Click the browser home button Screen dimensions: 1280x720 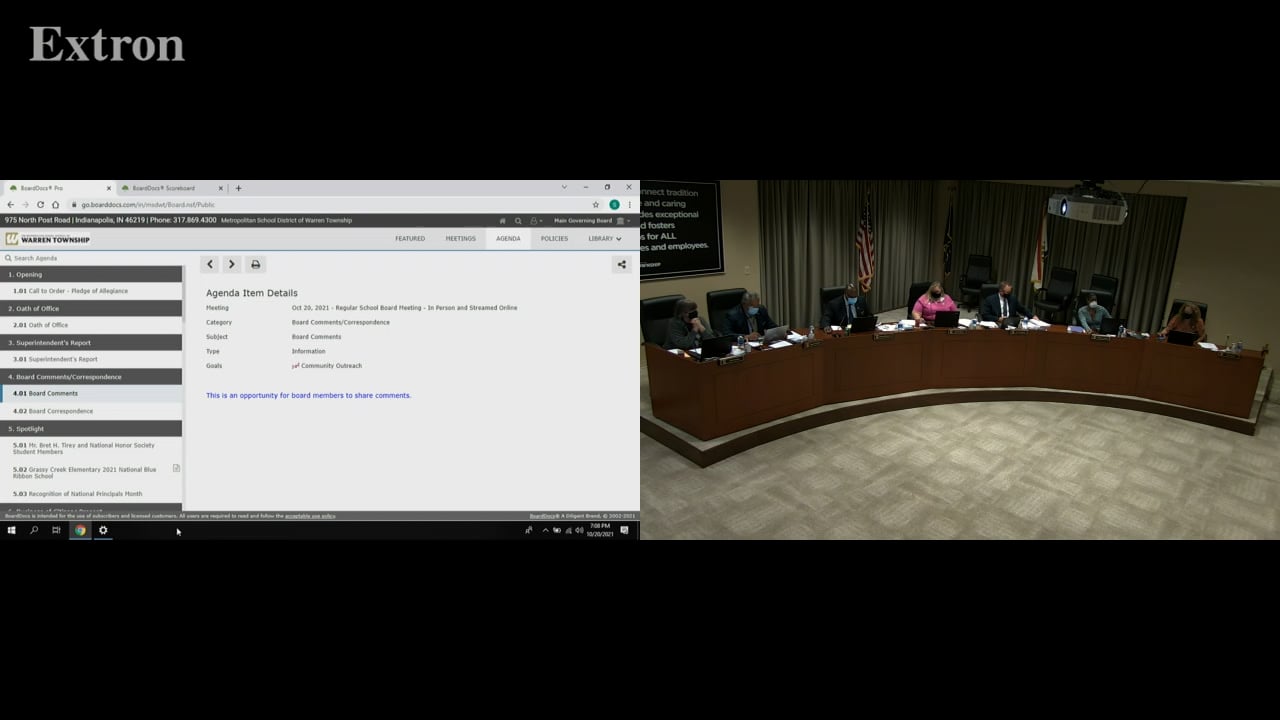coord(55,204)
